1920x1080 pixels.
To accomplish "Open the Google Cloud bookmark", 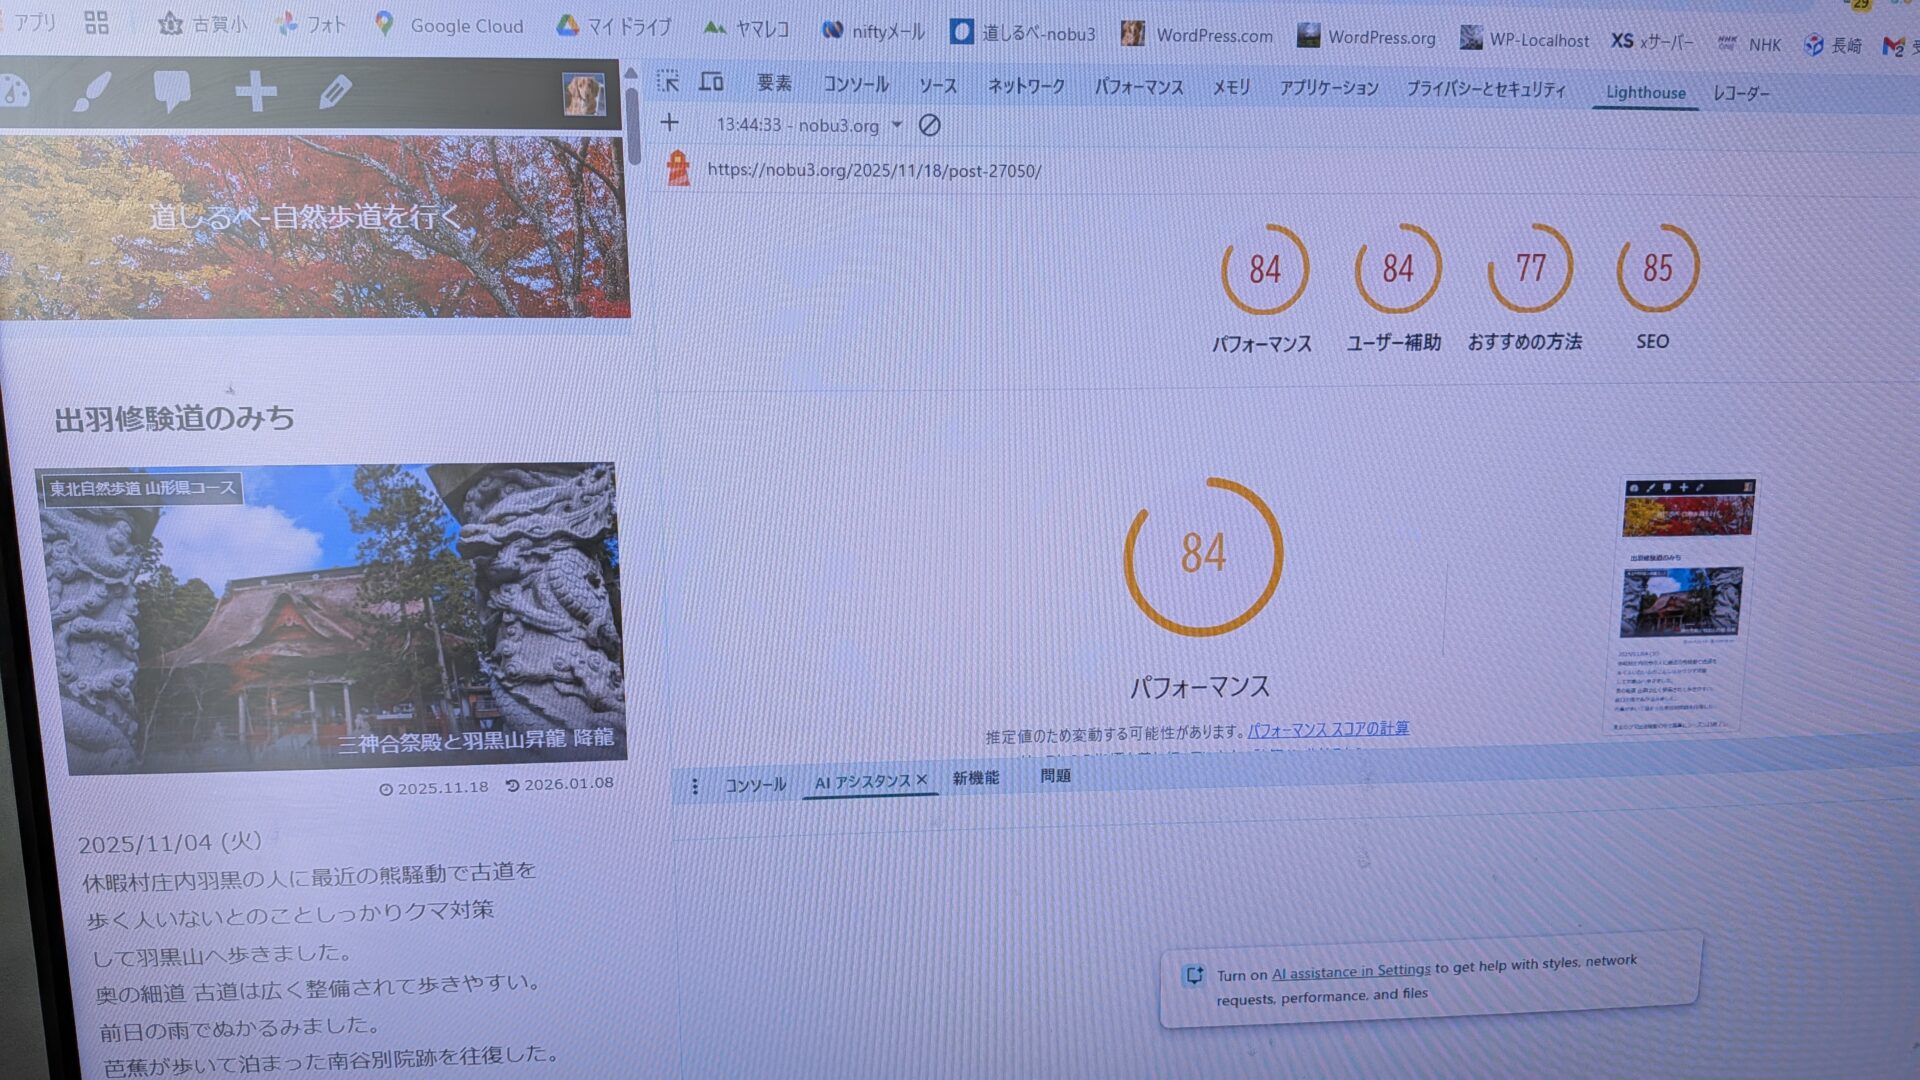I will [466, 26].
